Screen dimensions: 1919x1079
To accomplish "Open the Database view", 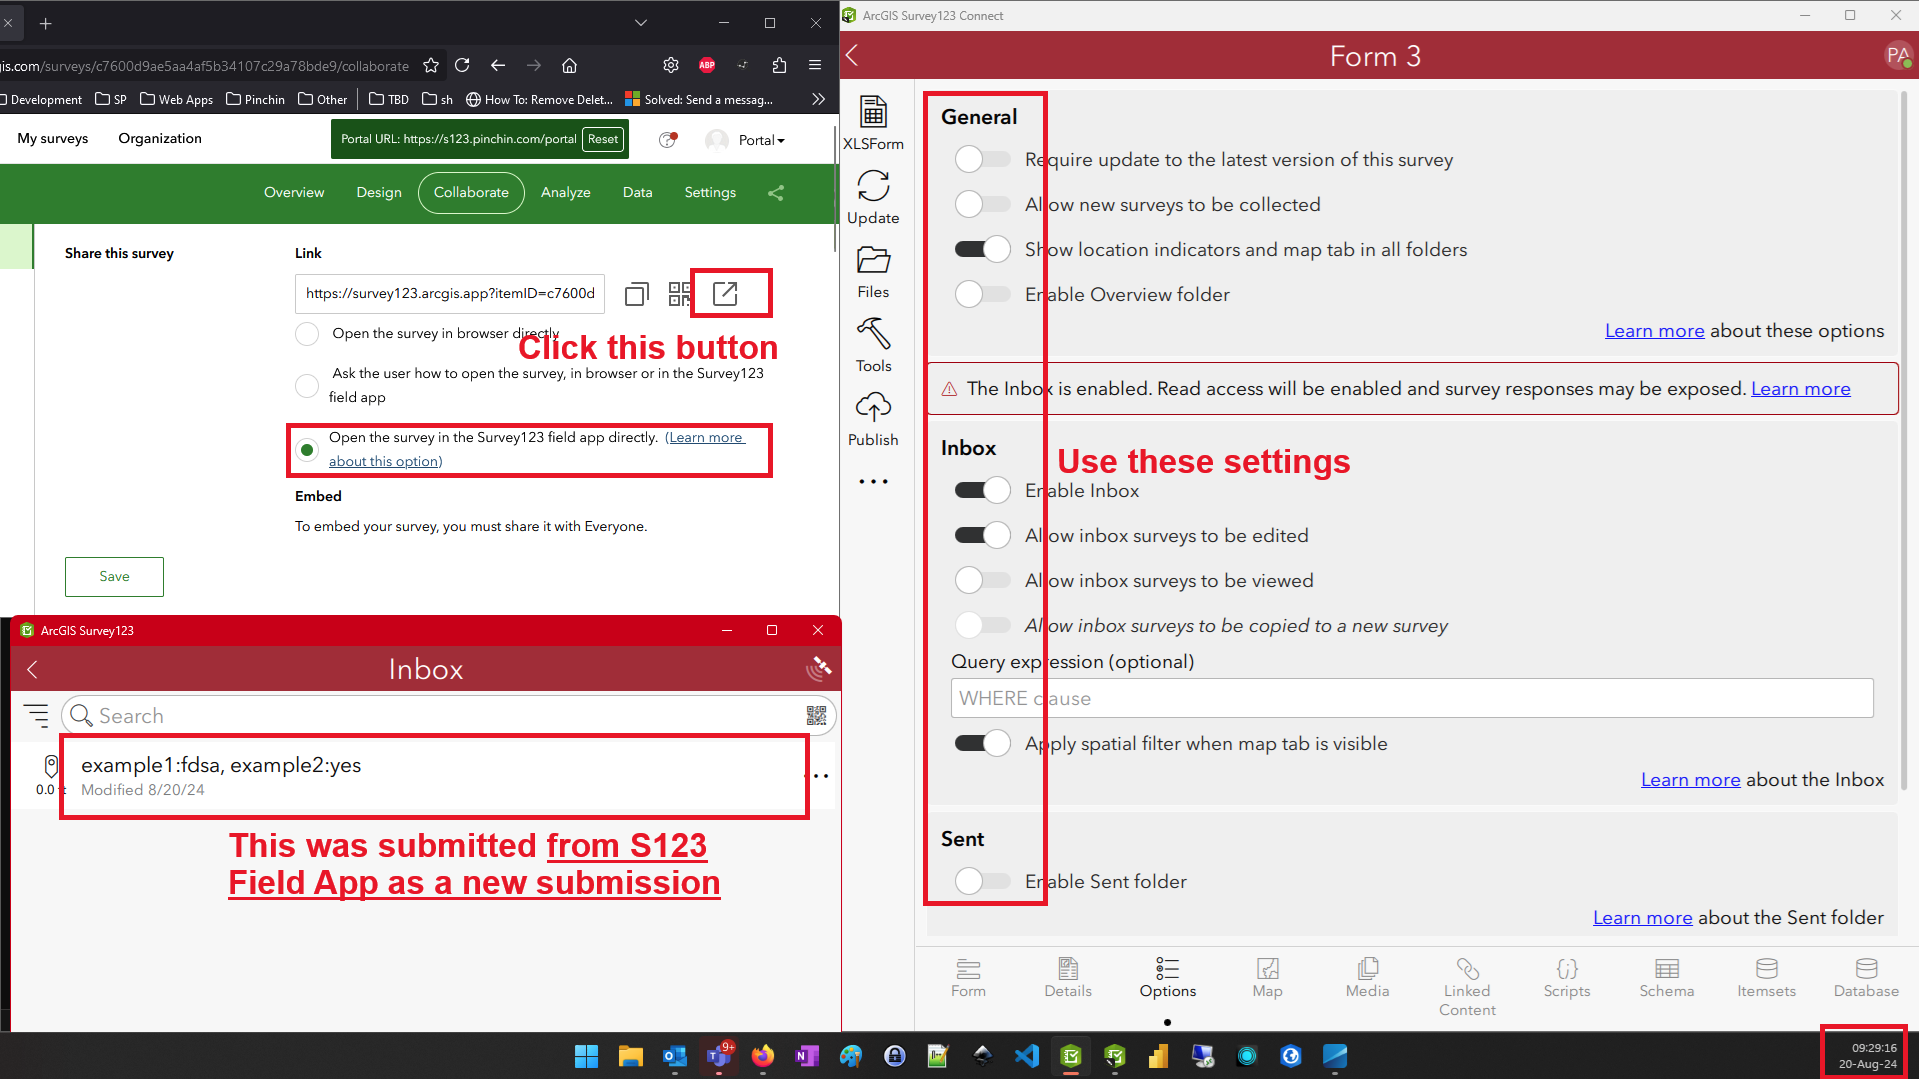I will [x=1865, y=978].
